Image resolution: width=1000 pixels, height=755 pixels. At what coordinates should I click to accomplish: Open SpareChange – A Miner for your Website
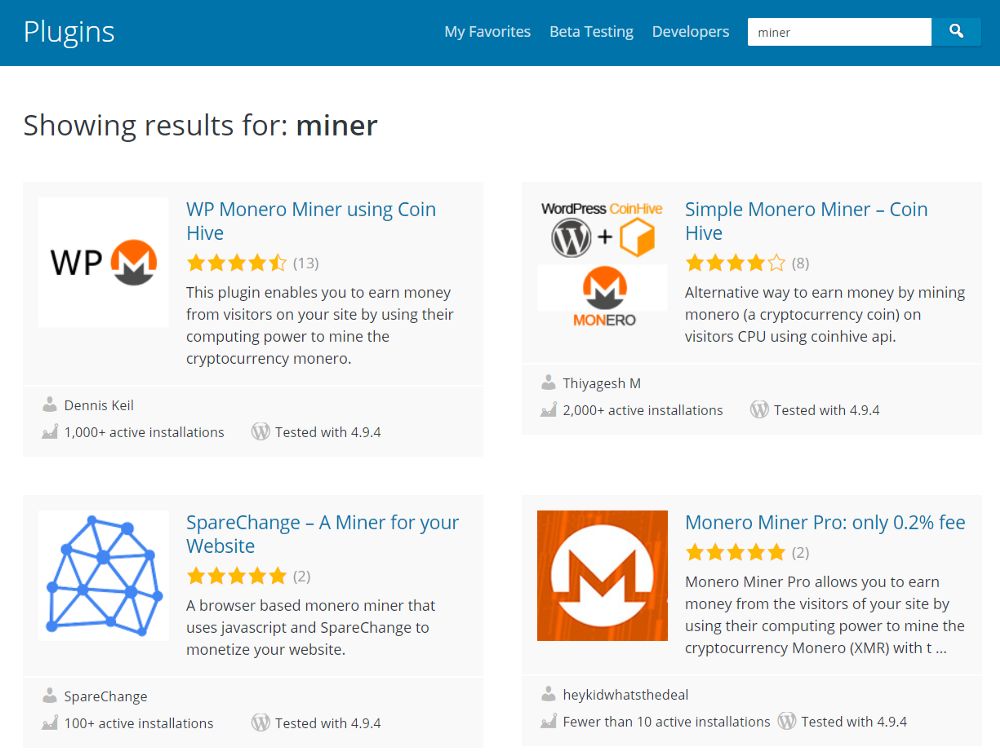[322, 534]
